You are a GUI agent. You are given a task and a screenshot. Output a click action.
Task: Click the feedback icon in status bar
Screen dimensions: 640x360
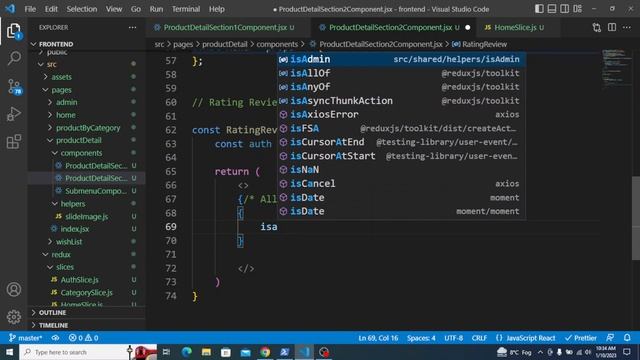pyautogui.click(x=610, y=338)
